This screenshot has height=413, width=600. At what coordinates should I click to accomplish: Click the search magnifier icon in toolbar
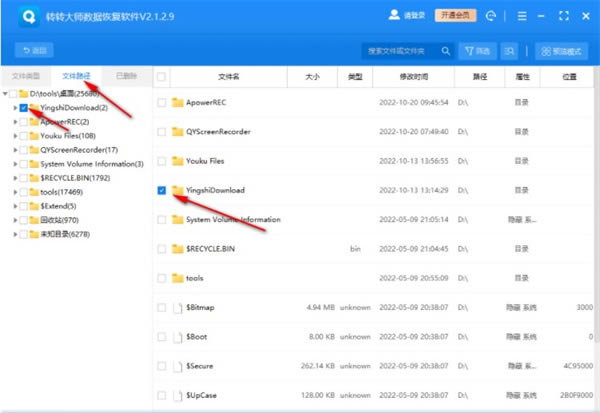click(510, 50)
